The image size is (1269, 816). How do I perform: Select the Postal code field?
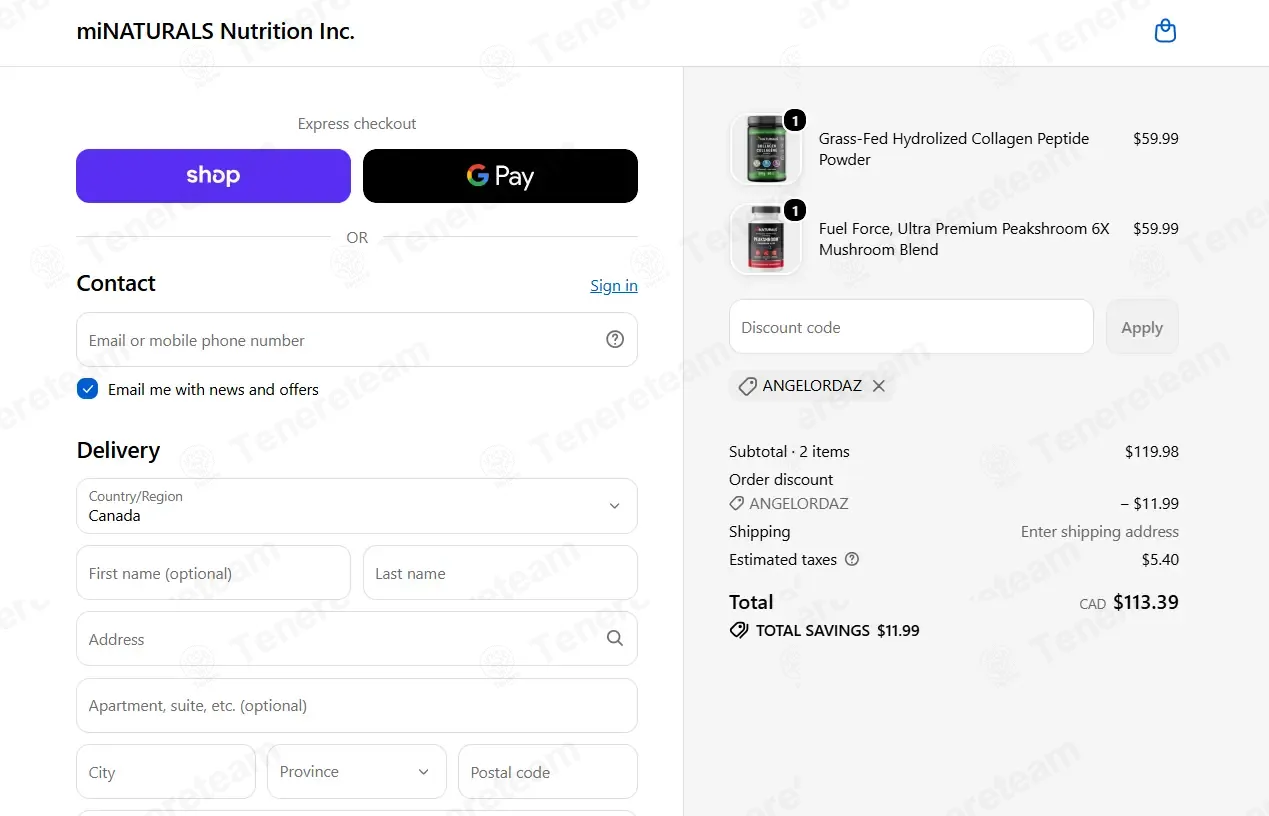548,771
